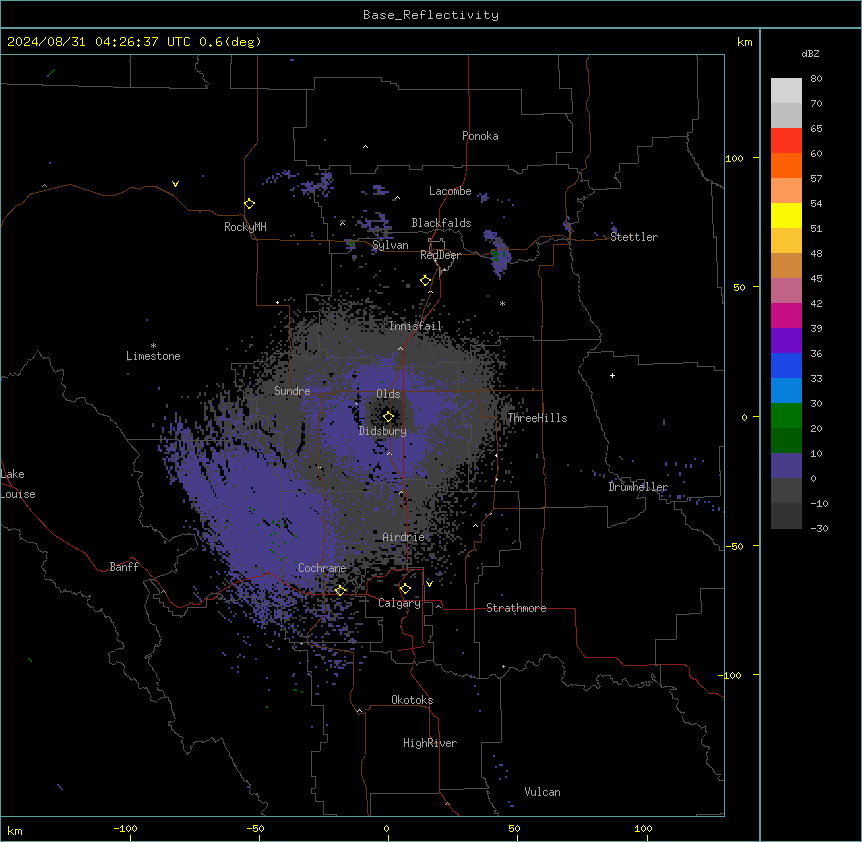Click the 2024/08/31 04:26:37 UTC timestamp
Image resolution: width=862 pixels, height=842 pixels.
99,42
